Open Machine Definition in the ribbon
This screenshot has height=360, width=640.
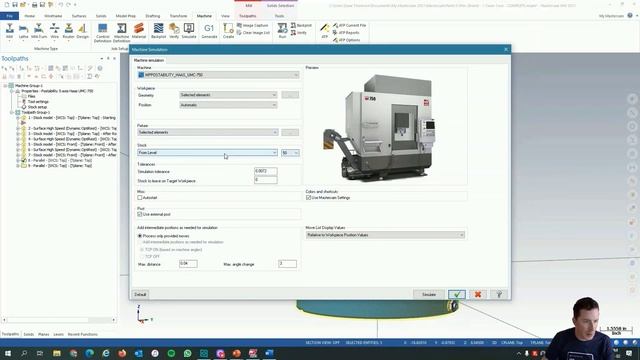(121, 33)
